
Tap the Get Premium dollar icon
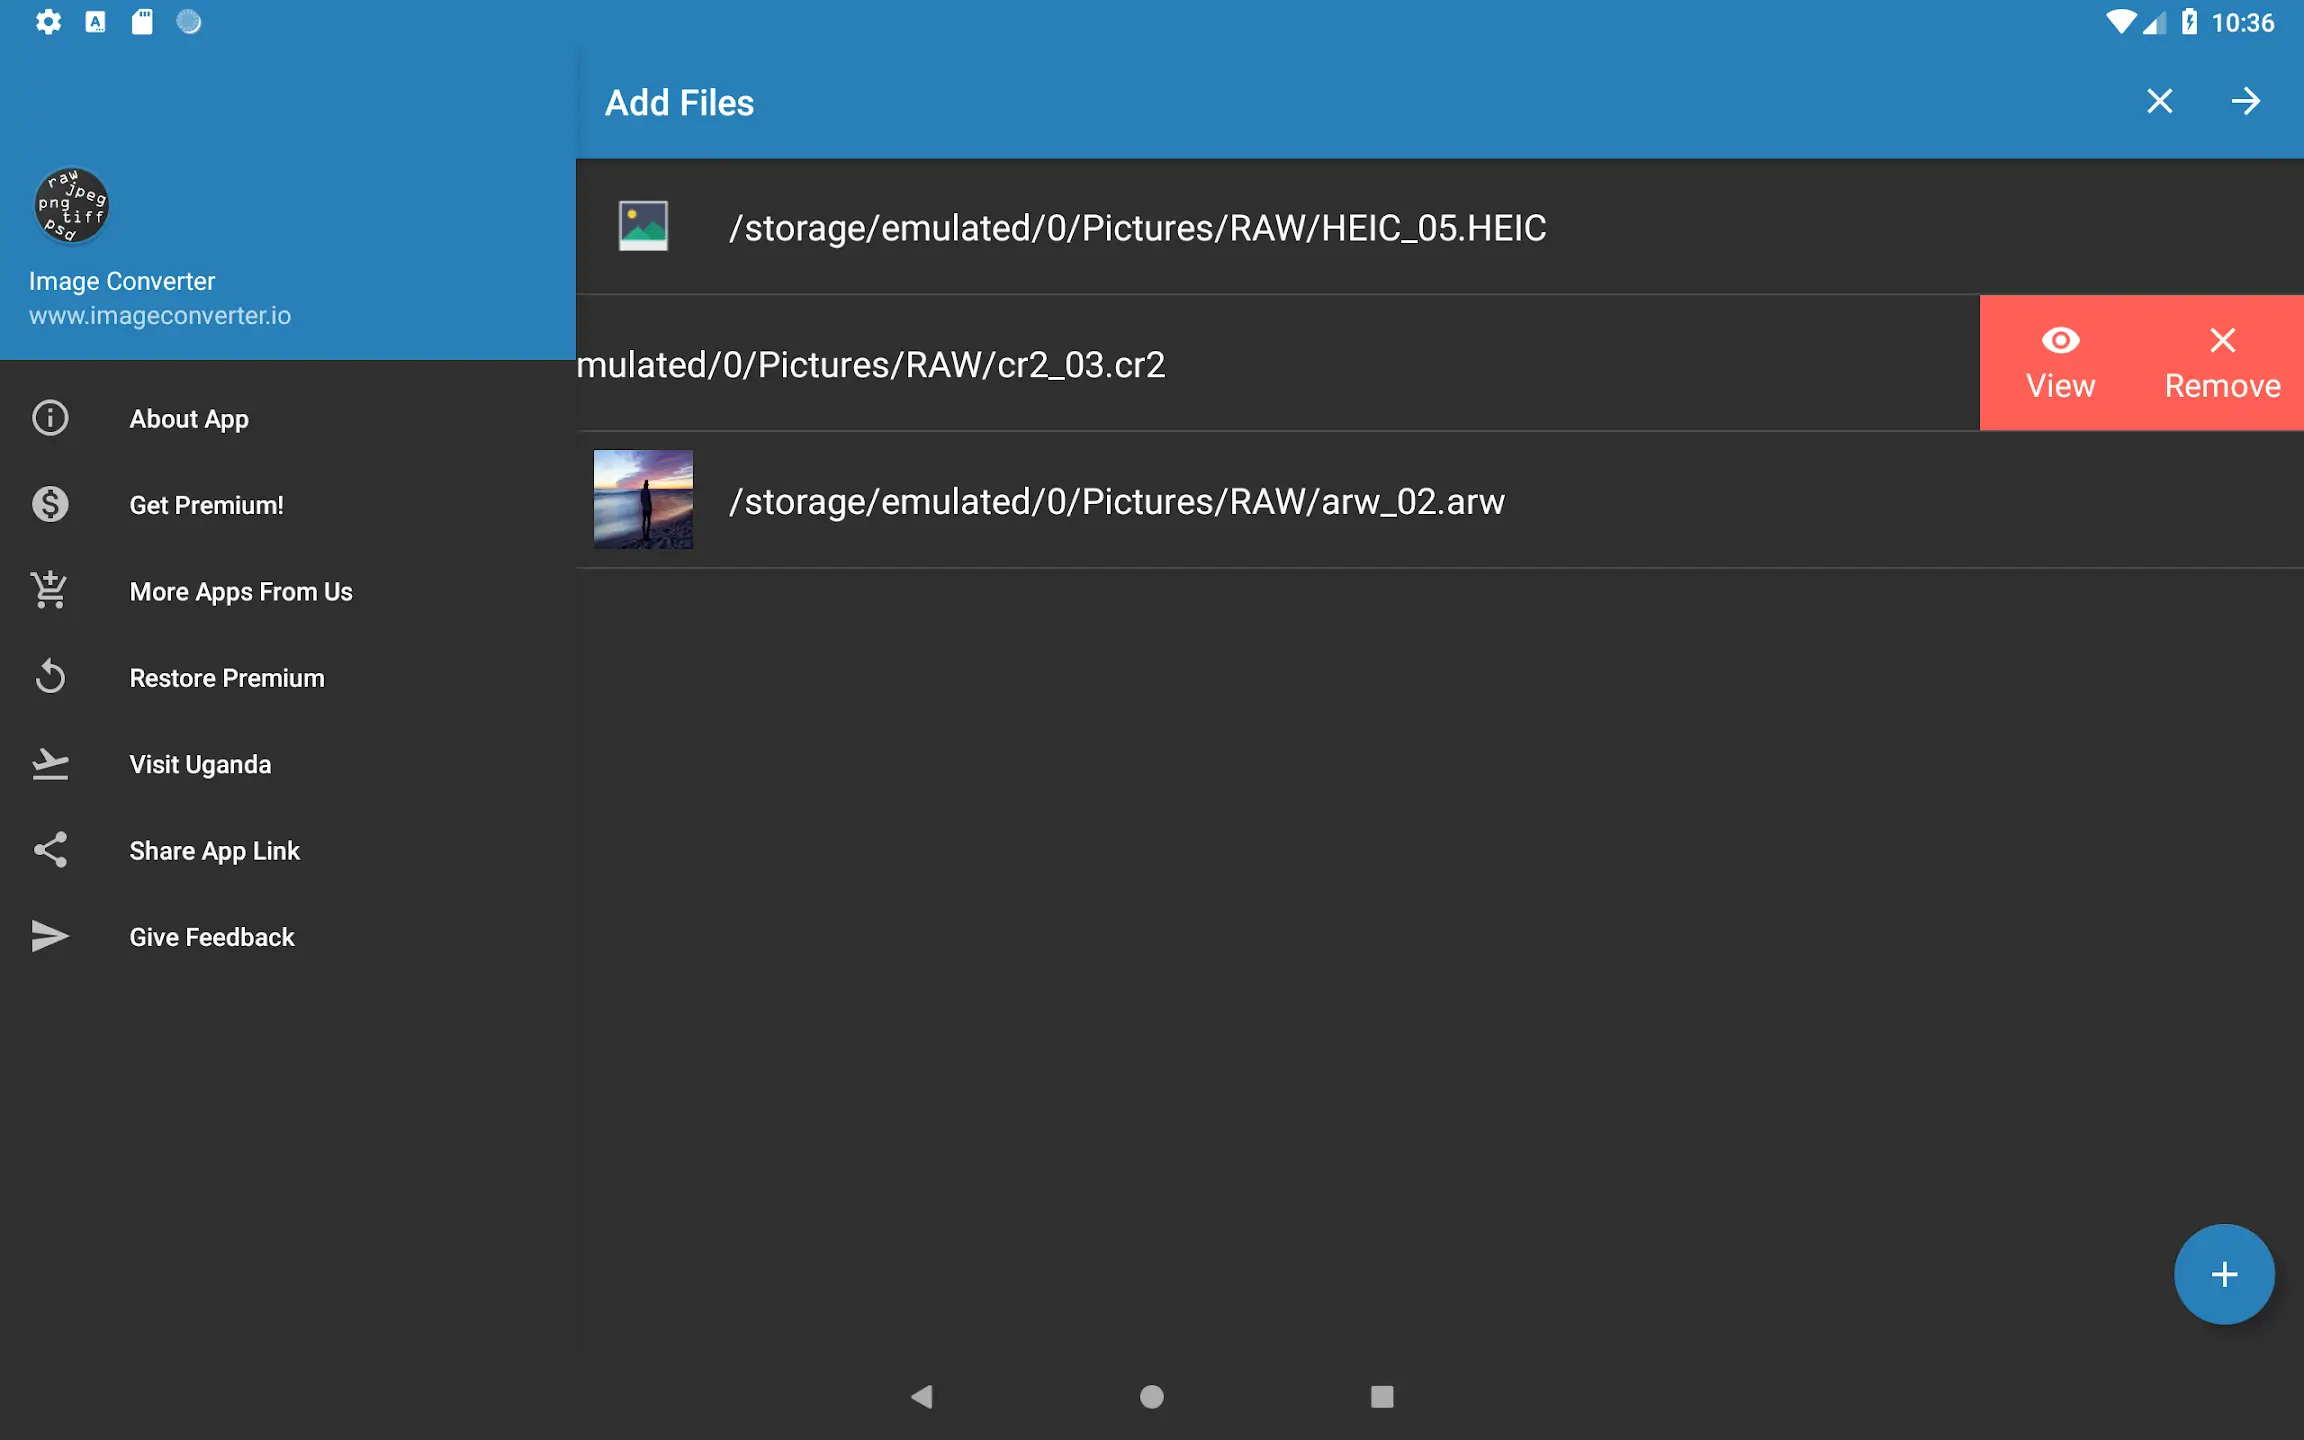(x=49, y=504)
